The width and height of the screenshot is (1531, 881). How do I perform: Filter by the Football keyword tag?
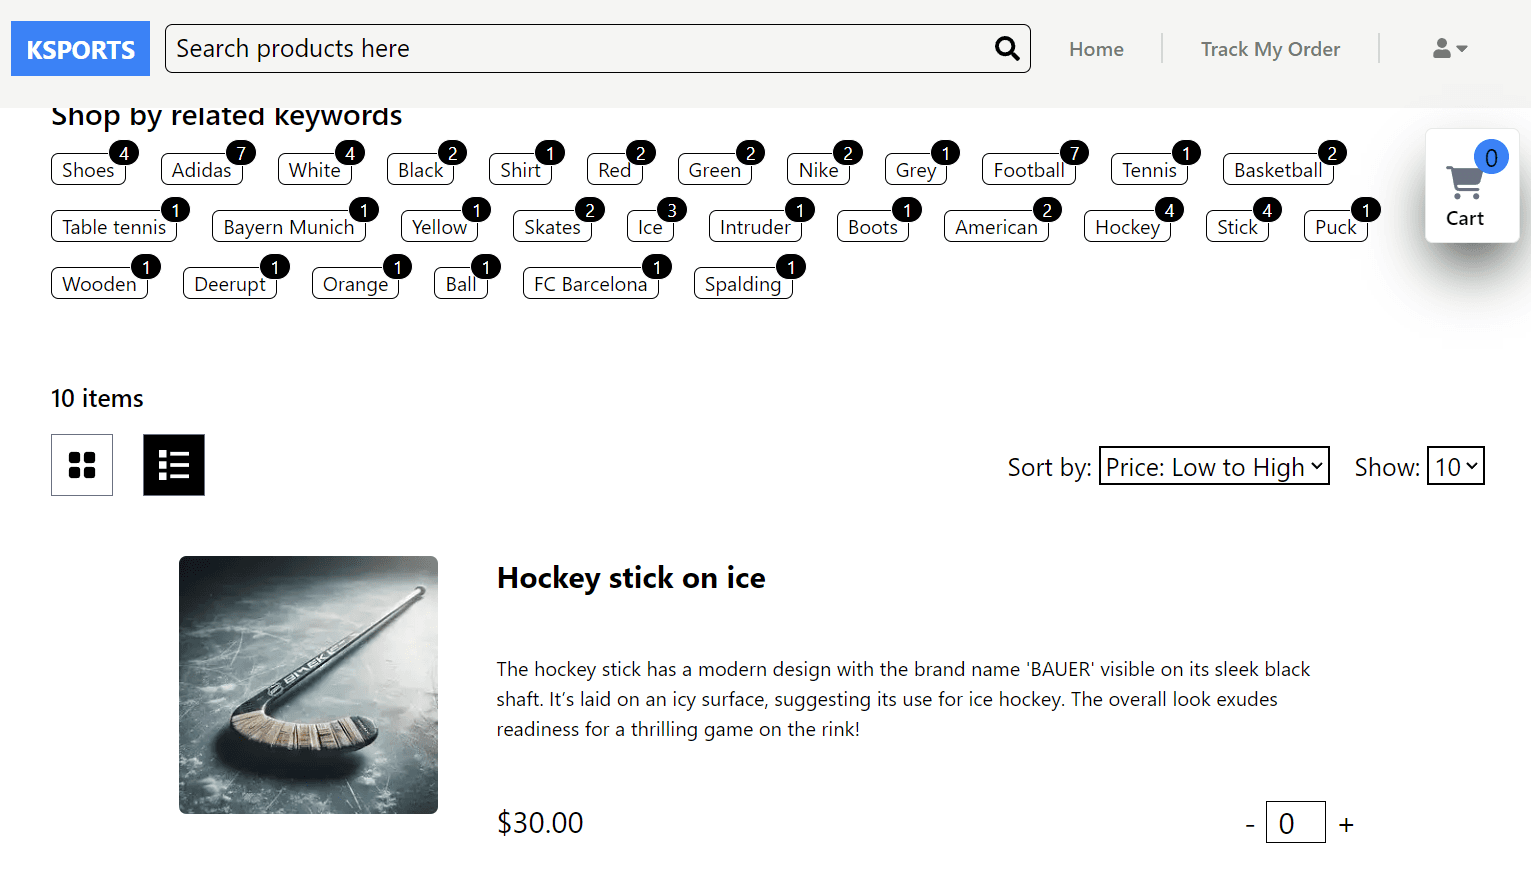click(x=1028, y=170)
